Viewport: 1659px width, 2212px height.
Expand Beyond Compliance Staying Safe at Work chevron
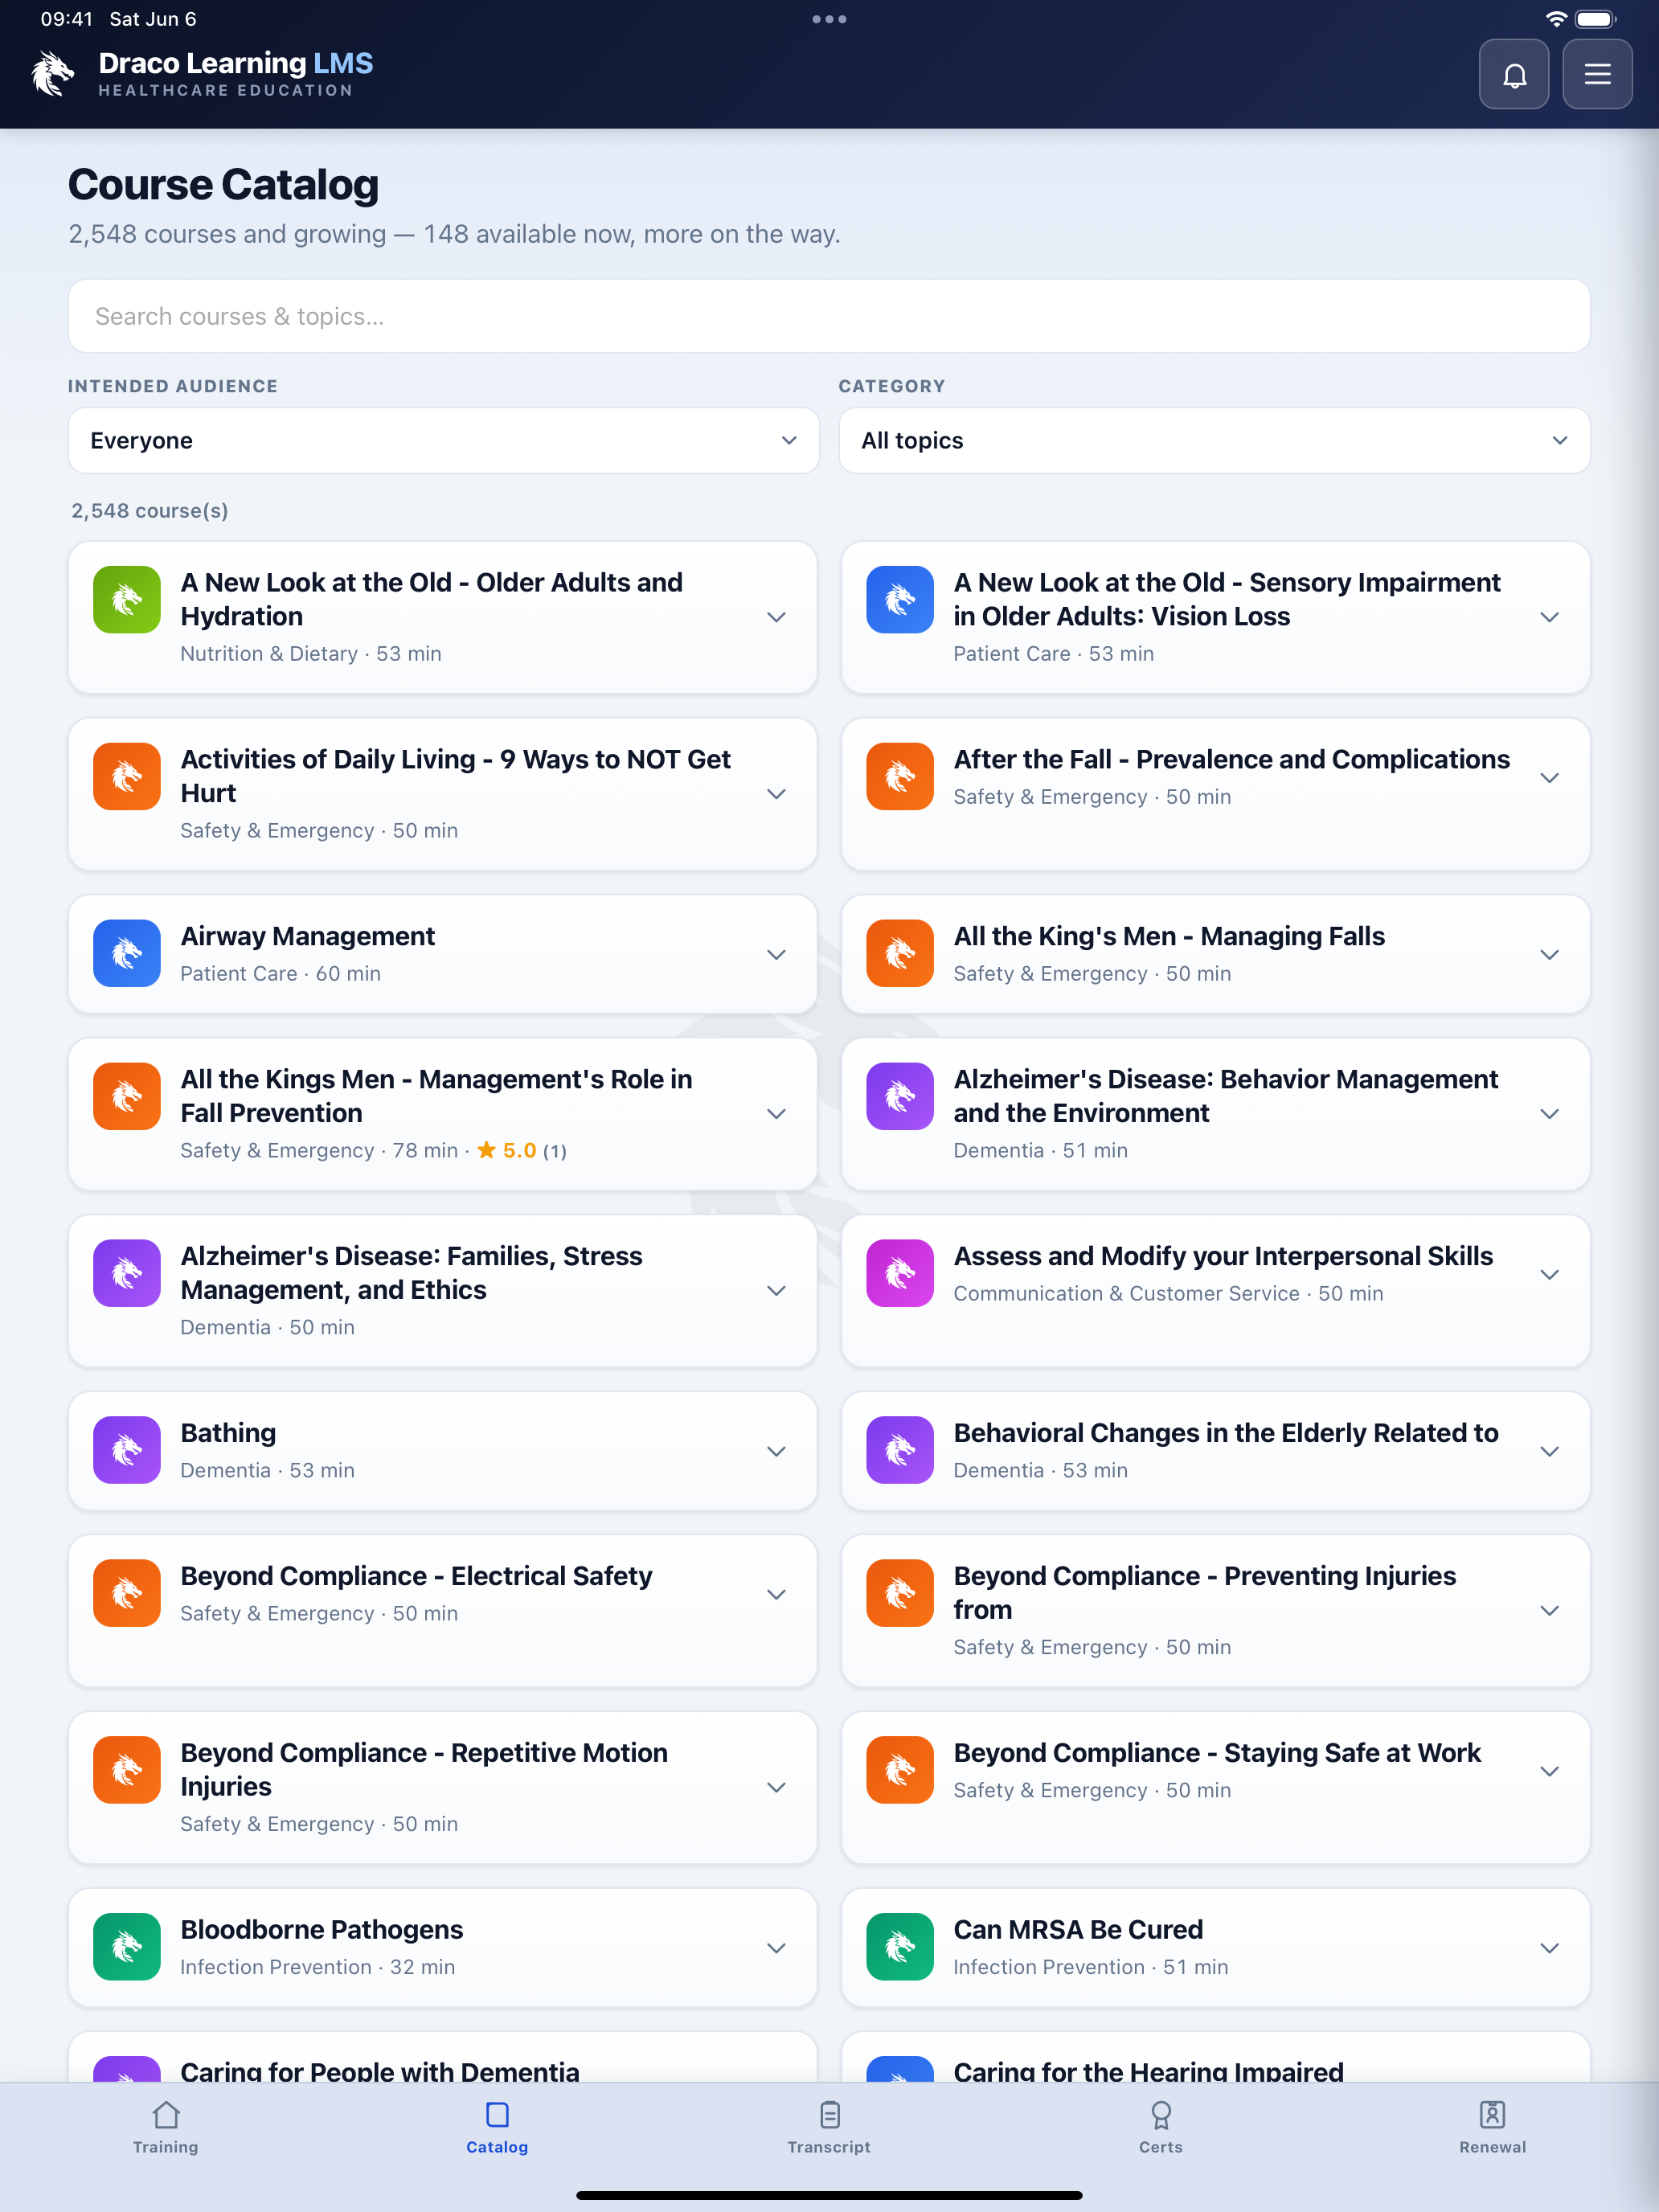tap(1549, 1772)
